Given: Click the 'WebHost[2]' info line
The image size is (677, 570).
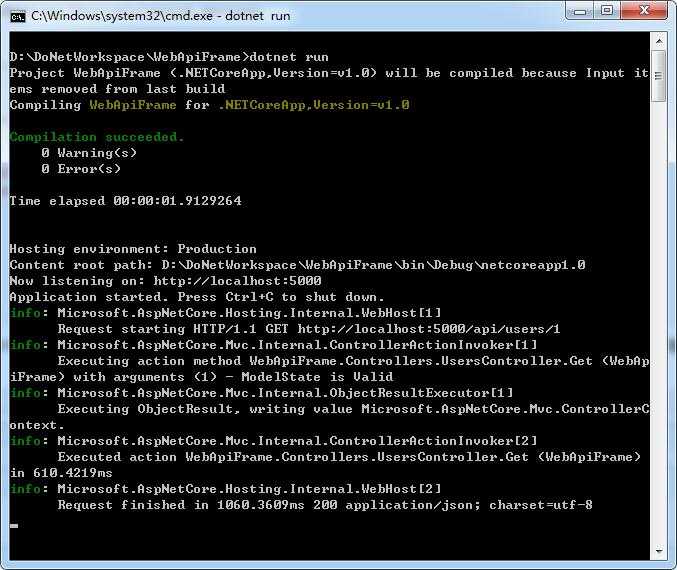Looking at the screenshot, I should click(x=225, y=489).
